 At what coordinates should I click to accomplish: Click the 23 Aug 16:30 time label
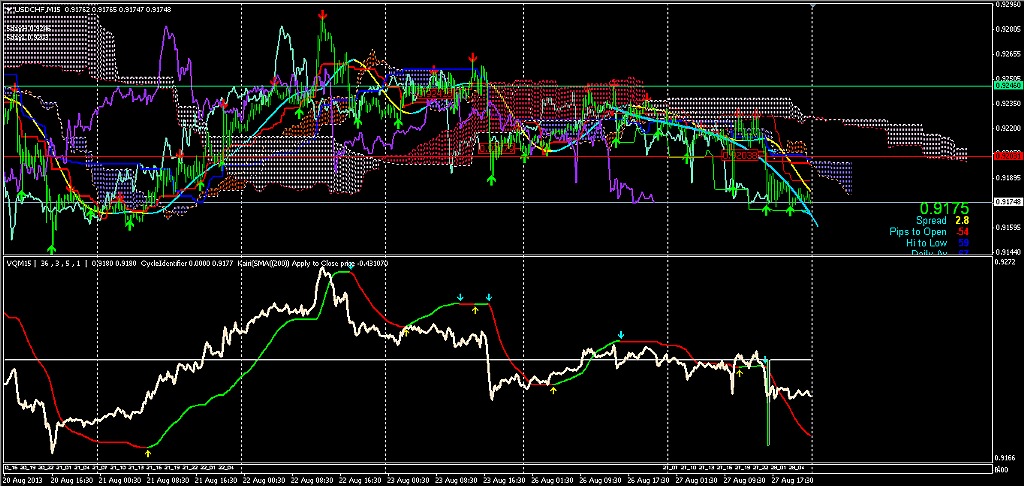502,479
